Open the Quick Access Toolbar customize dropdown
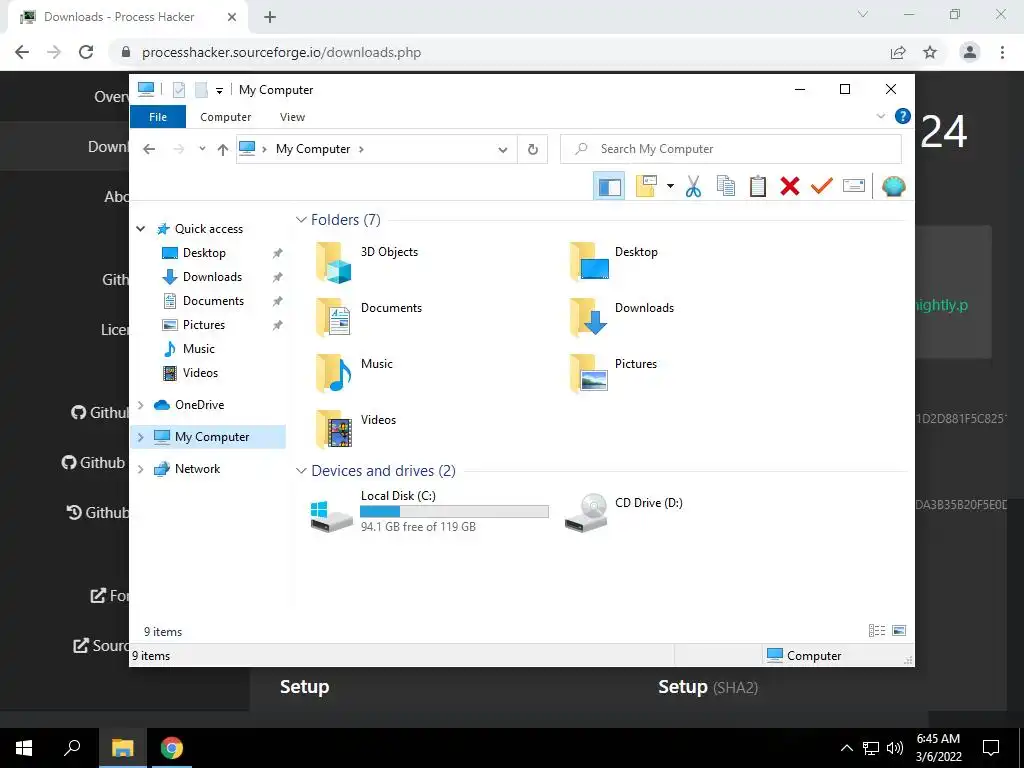 pyautogui.click(x=219, y=91)
